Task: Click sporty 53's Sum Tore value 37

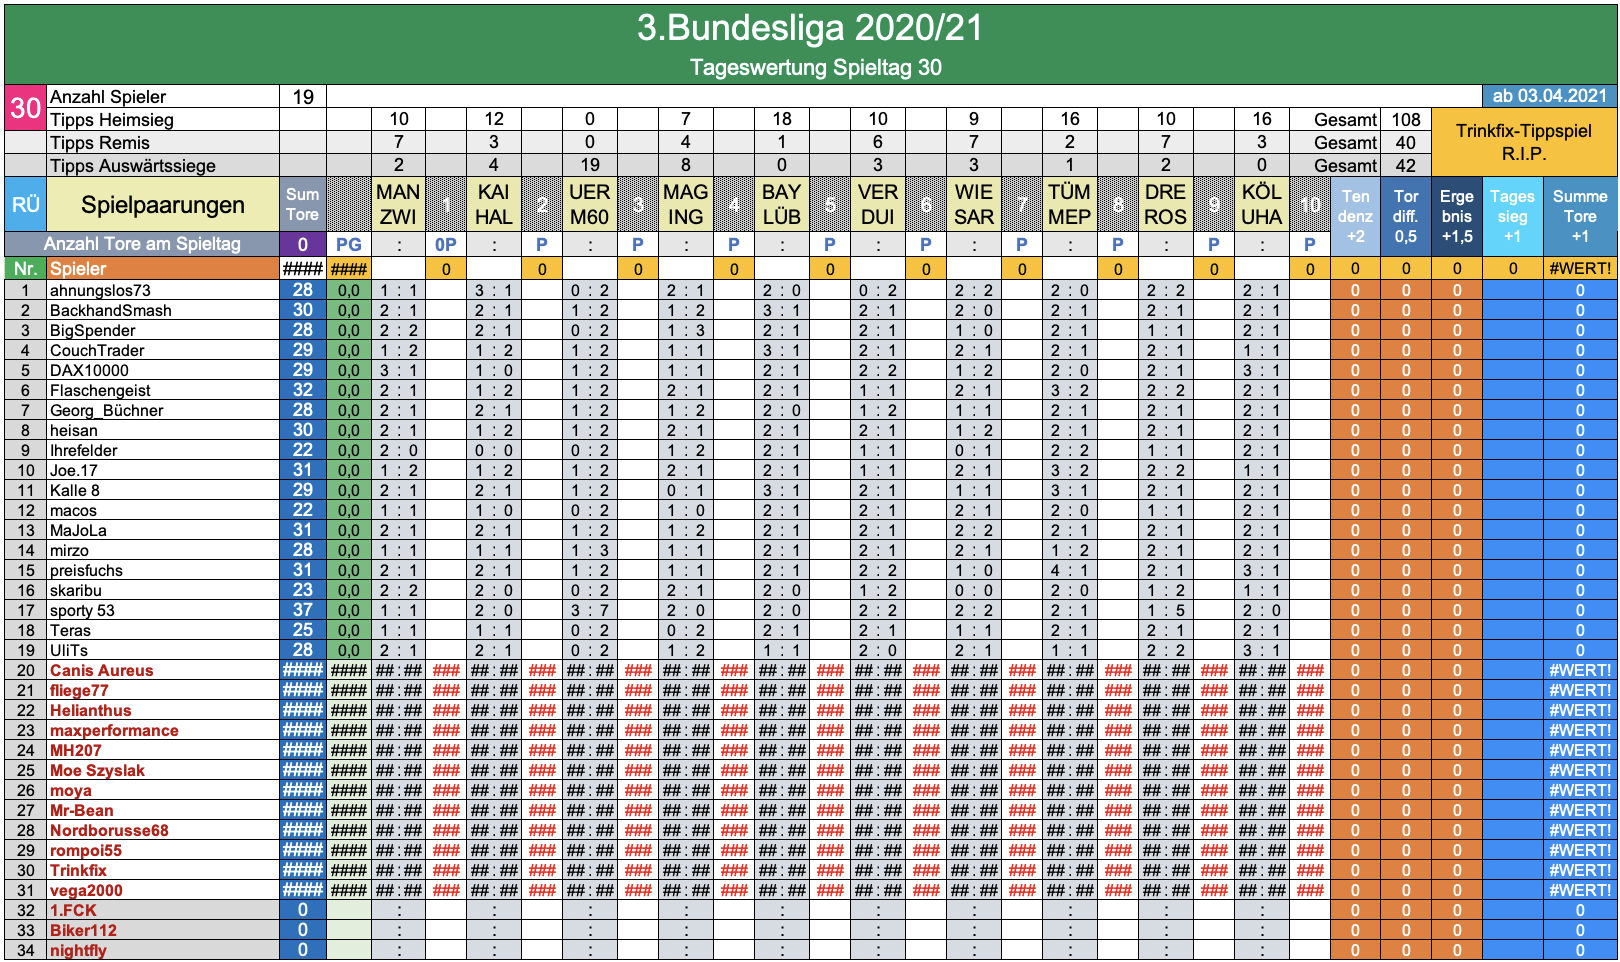Action: (x=303, y=610)
